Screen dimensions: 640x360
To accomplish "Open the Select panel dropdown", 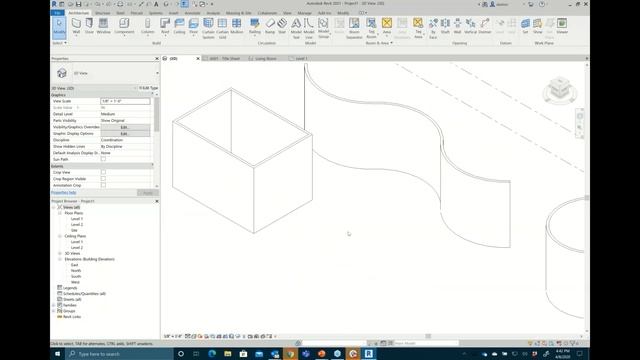I will tap(60, 43).
